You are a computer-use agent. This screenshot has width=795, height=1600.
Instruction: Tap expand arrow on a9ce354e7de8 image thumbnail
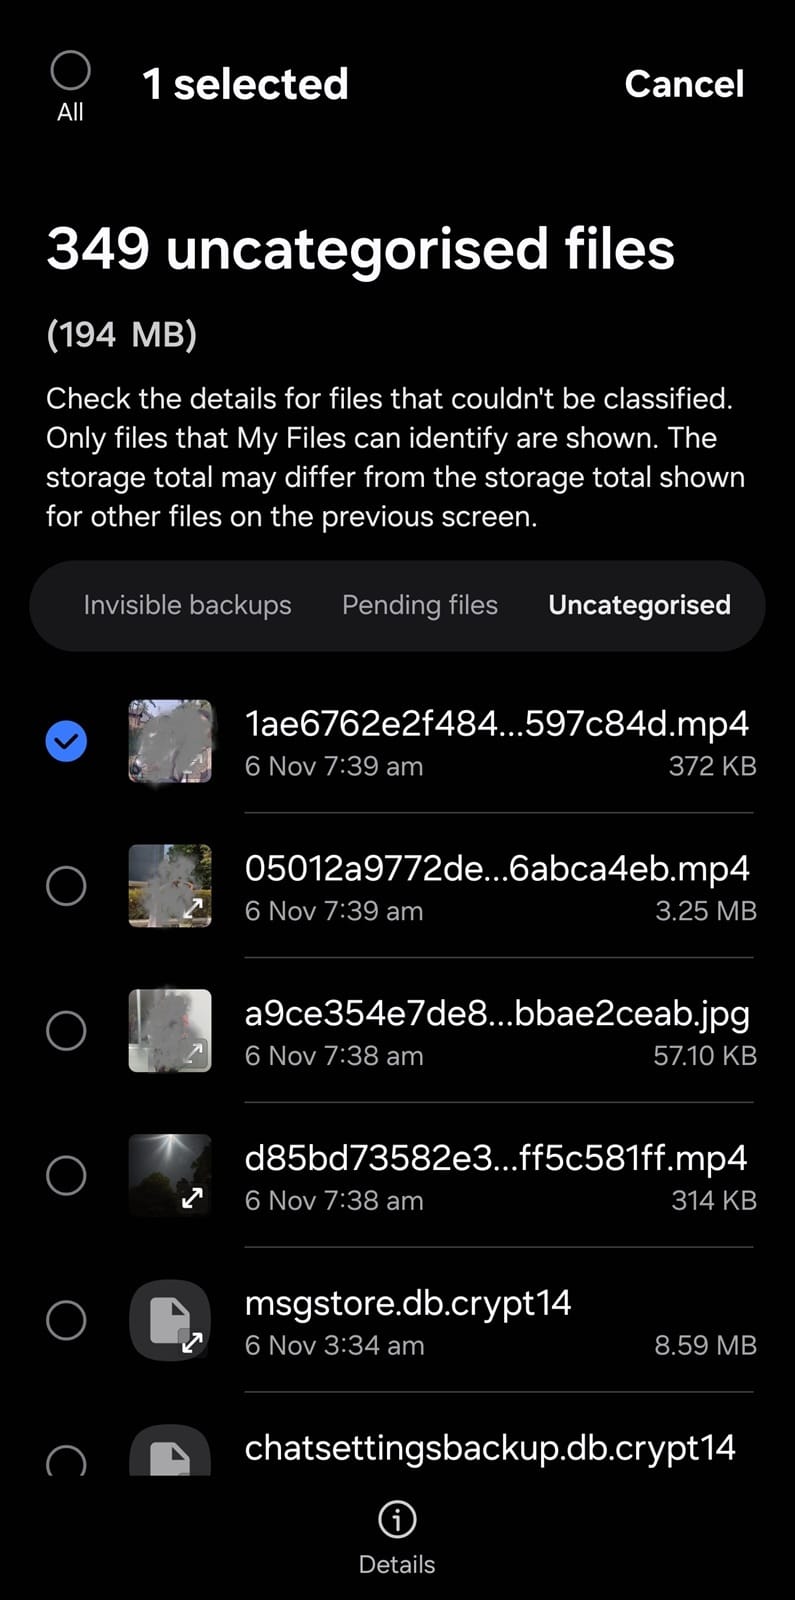tap(195, 1052)
